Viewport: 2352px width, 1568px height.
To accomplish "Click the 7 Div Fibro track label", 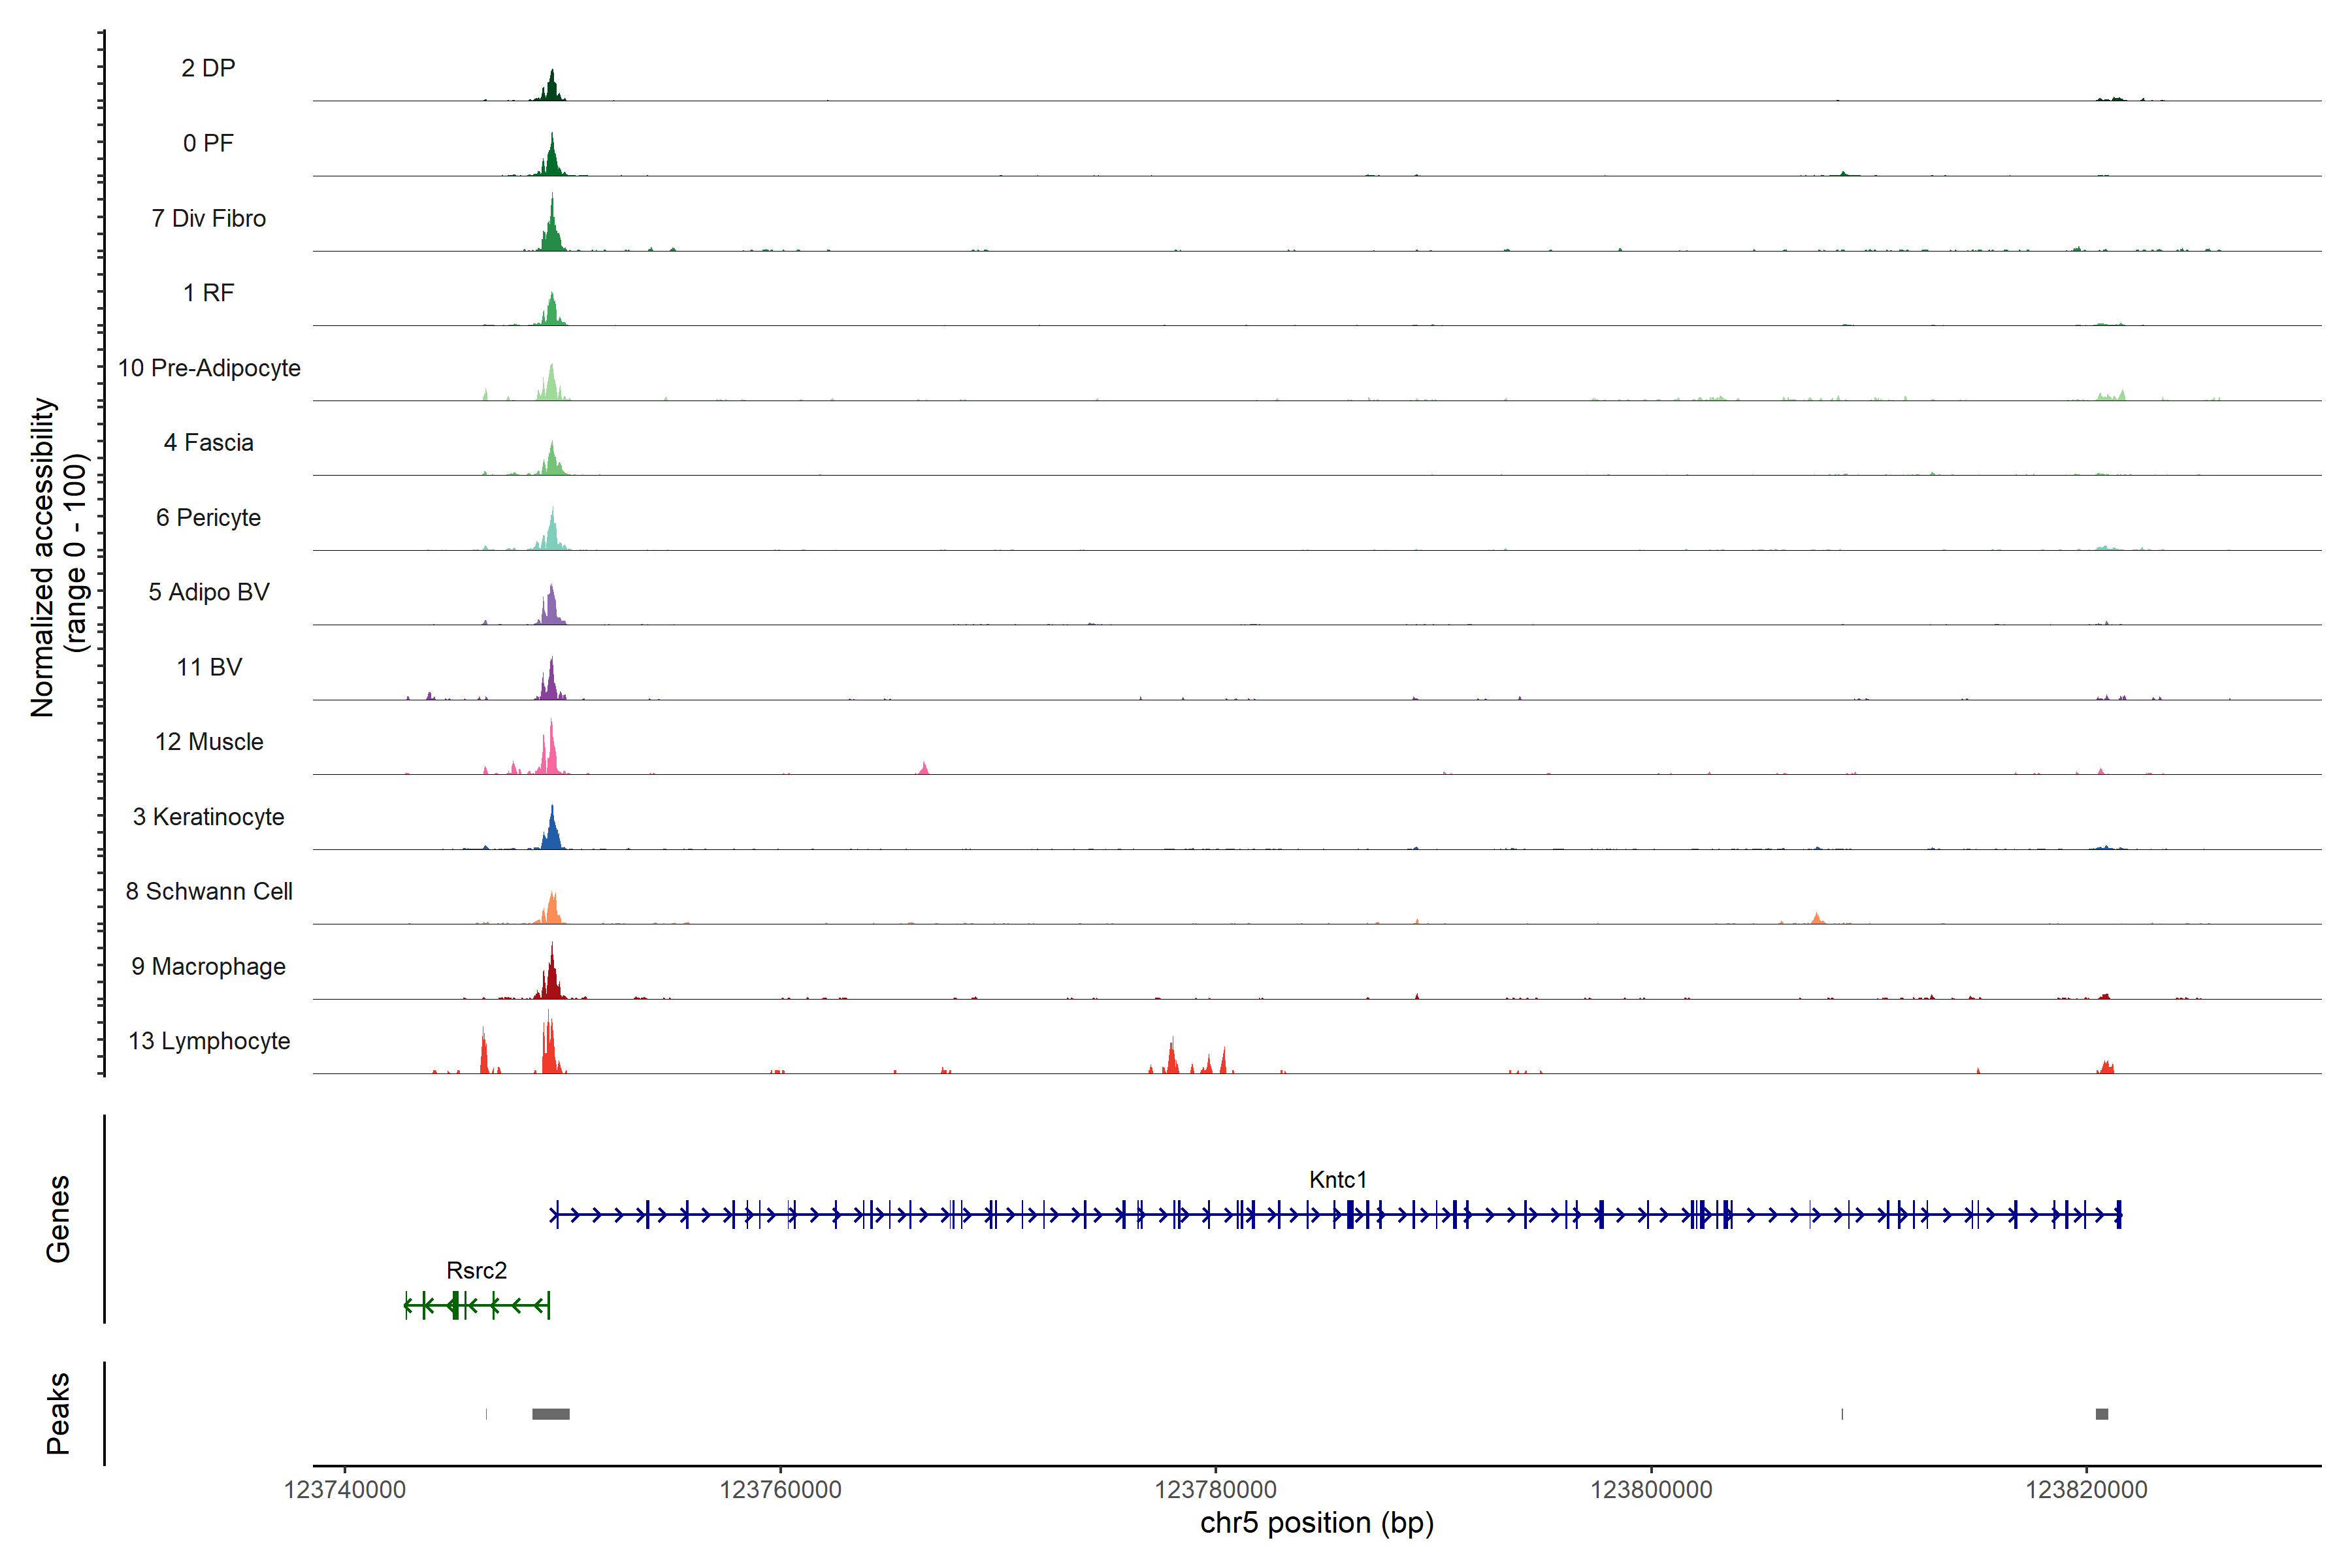I will (x=208, y=218).
